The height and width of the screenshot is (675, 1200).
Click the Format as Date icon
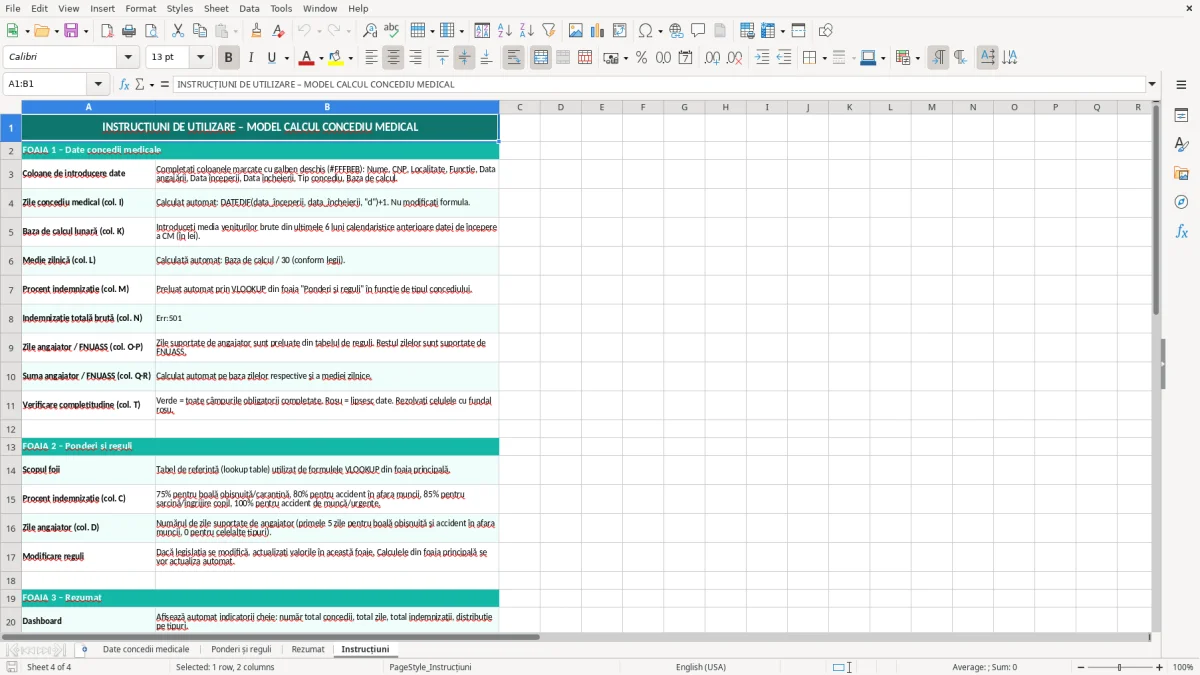click(x=685, y=58)
